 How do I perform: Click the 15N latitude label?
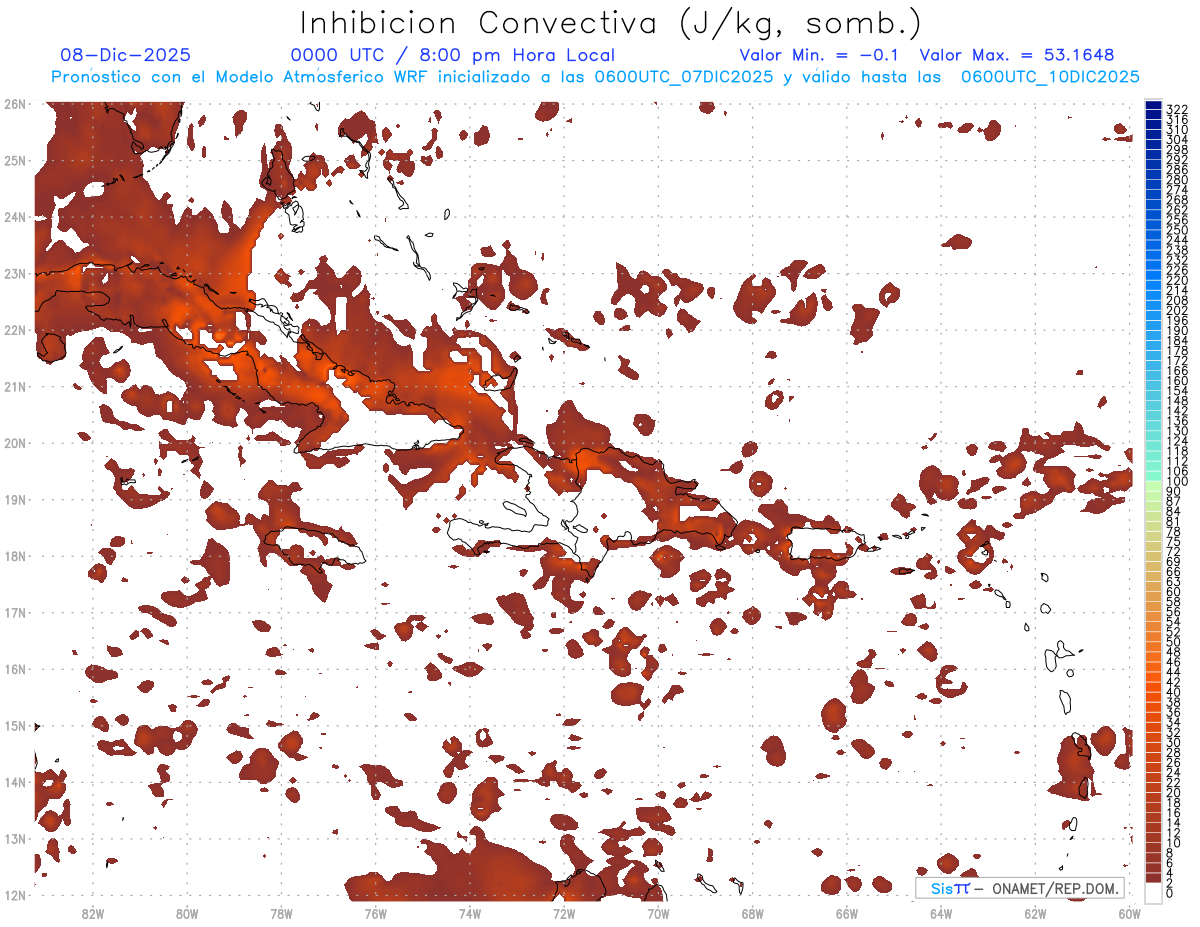(14, 725)
